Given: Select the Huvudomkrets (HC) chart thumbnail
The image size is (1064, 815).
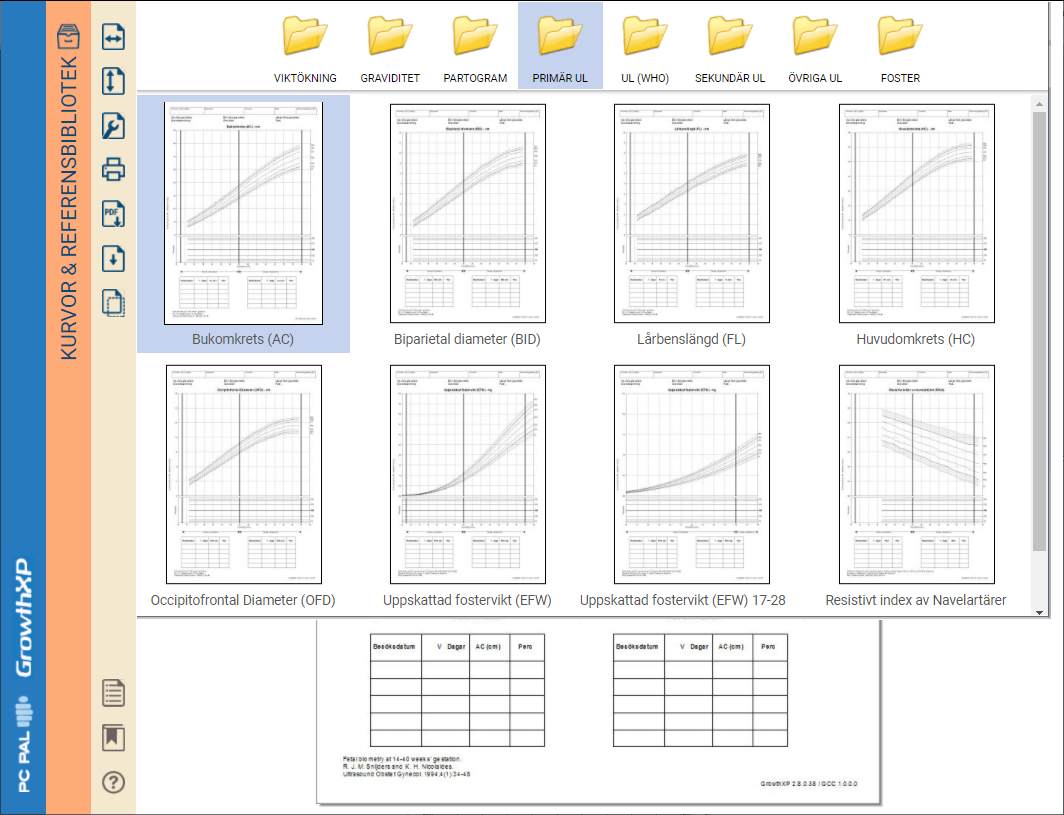Looking at the screenshot, I should click(x=917, y=214).
